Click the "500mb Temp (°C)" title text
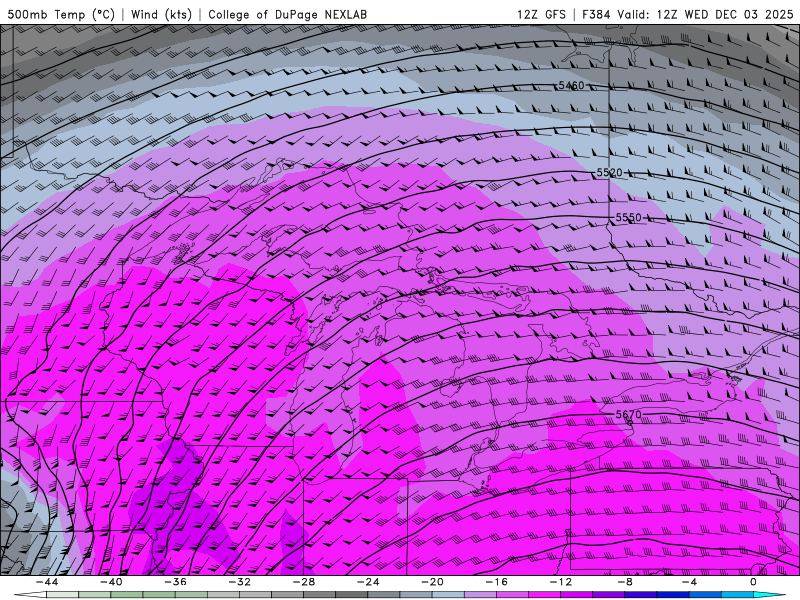 (x=61, y=14)
